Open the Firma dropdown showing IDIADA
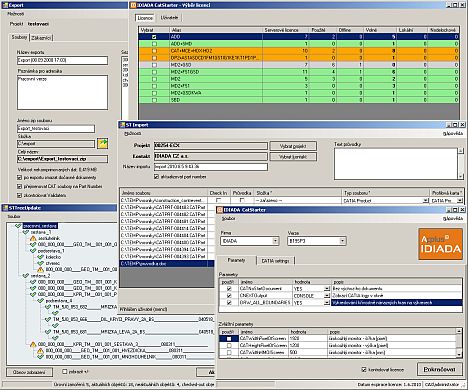The height and width of the screenshot is (390, 468). (x=276, y=241)
